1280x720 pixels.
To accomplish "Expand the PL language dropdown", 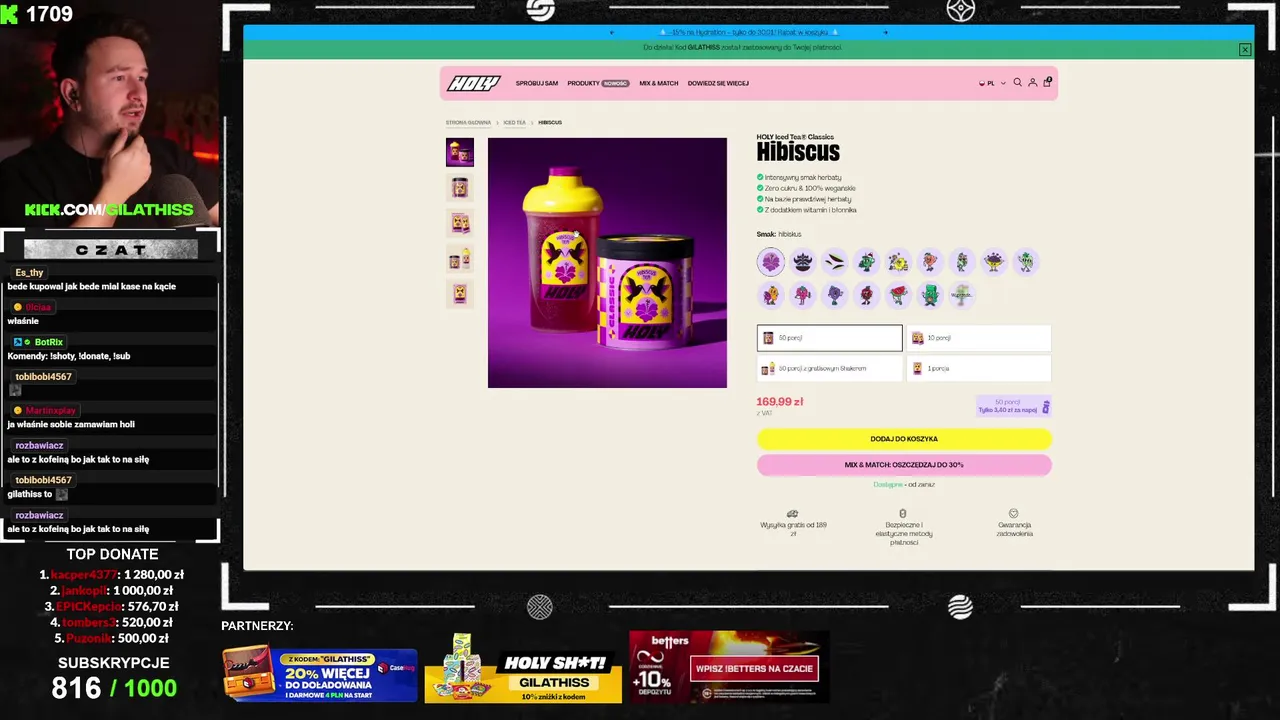I will point(992,83).
